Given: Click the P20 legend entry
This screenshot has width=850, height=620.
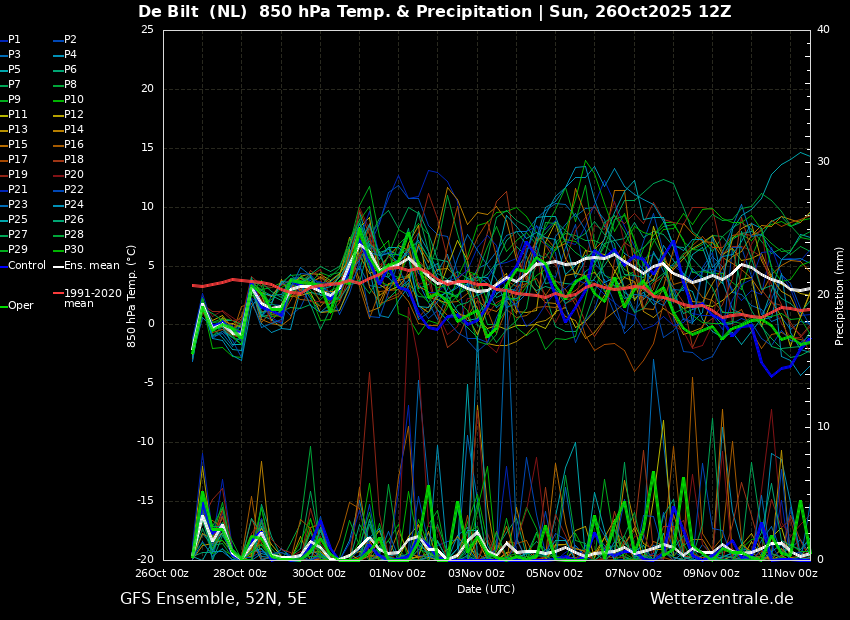Looking at the screenshot, I should click(68, 174).
